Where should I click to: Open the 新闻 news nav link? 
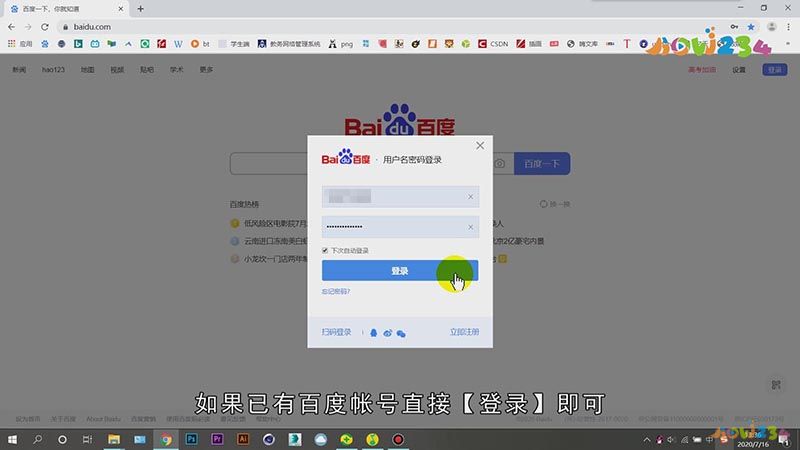coord(19,69)
